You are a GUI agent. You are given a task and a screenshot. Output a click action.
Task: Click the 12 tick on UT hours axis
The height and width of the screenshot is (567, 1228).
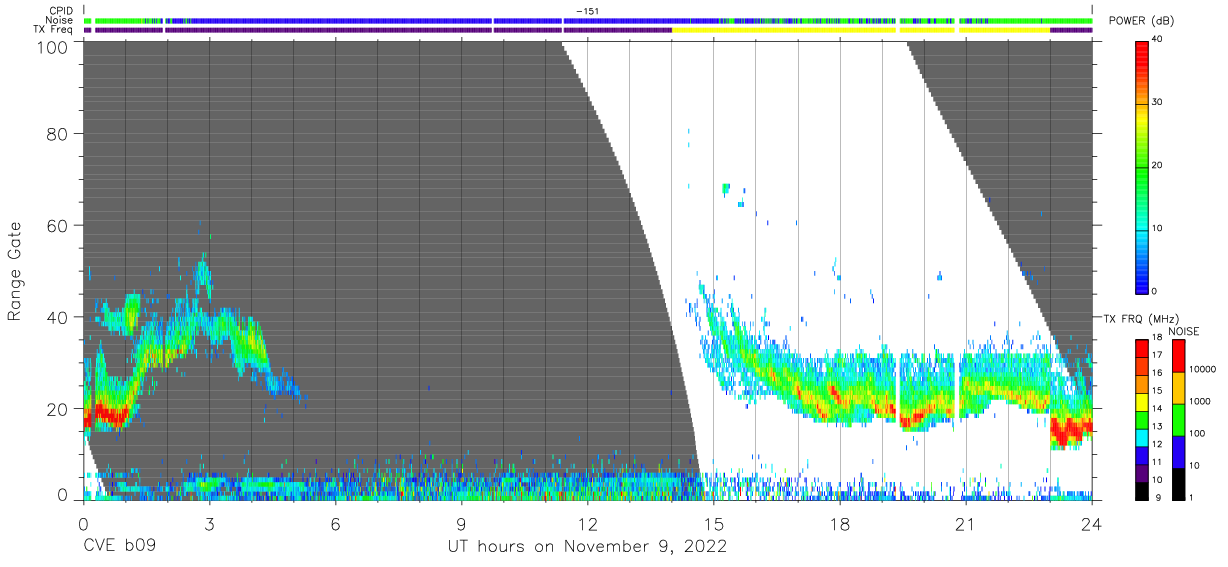click(587, 523)
